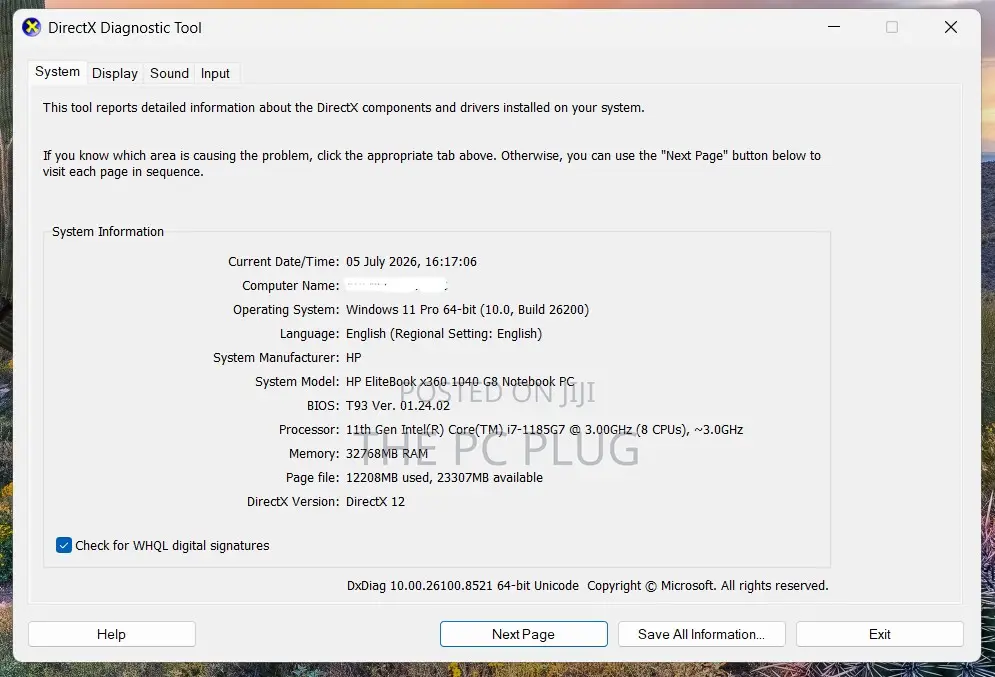Click the 32768MB RAM memory value
This screenshot has height=677, width=995.
click(x=387, y=454)
